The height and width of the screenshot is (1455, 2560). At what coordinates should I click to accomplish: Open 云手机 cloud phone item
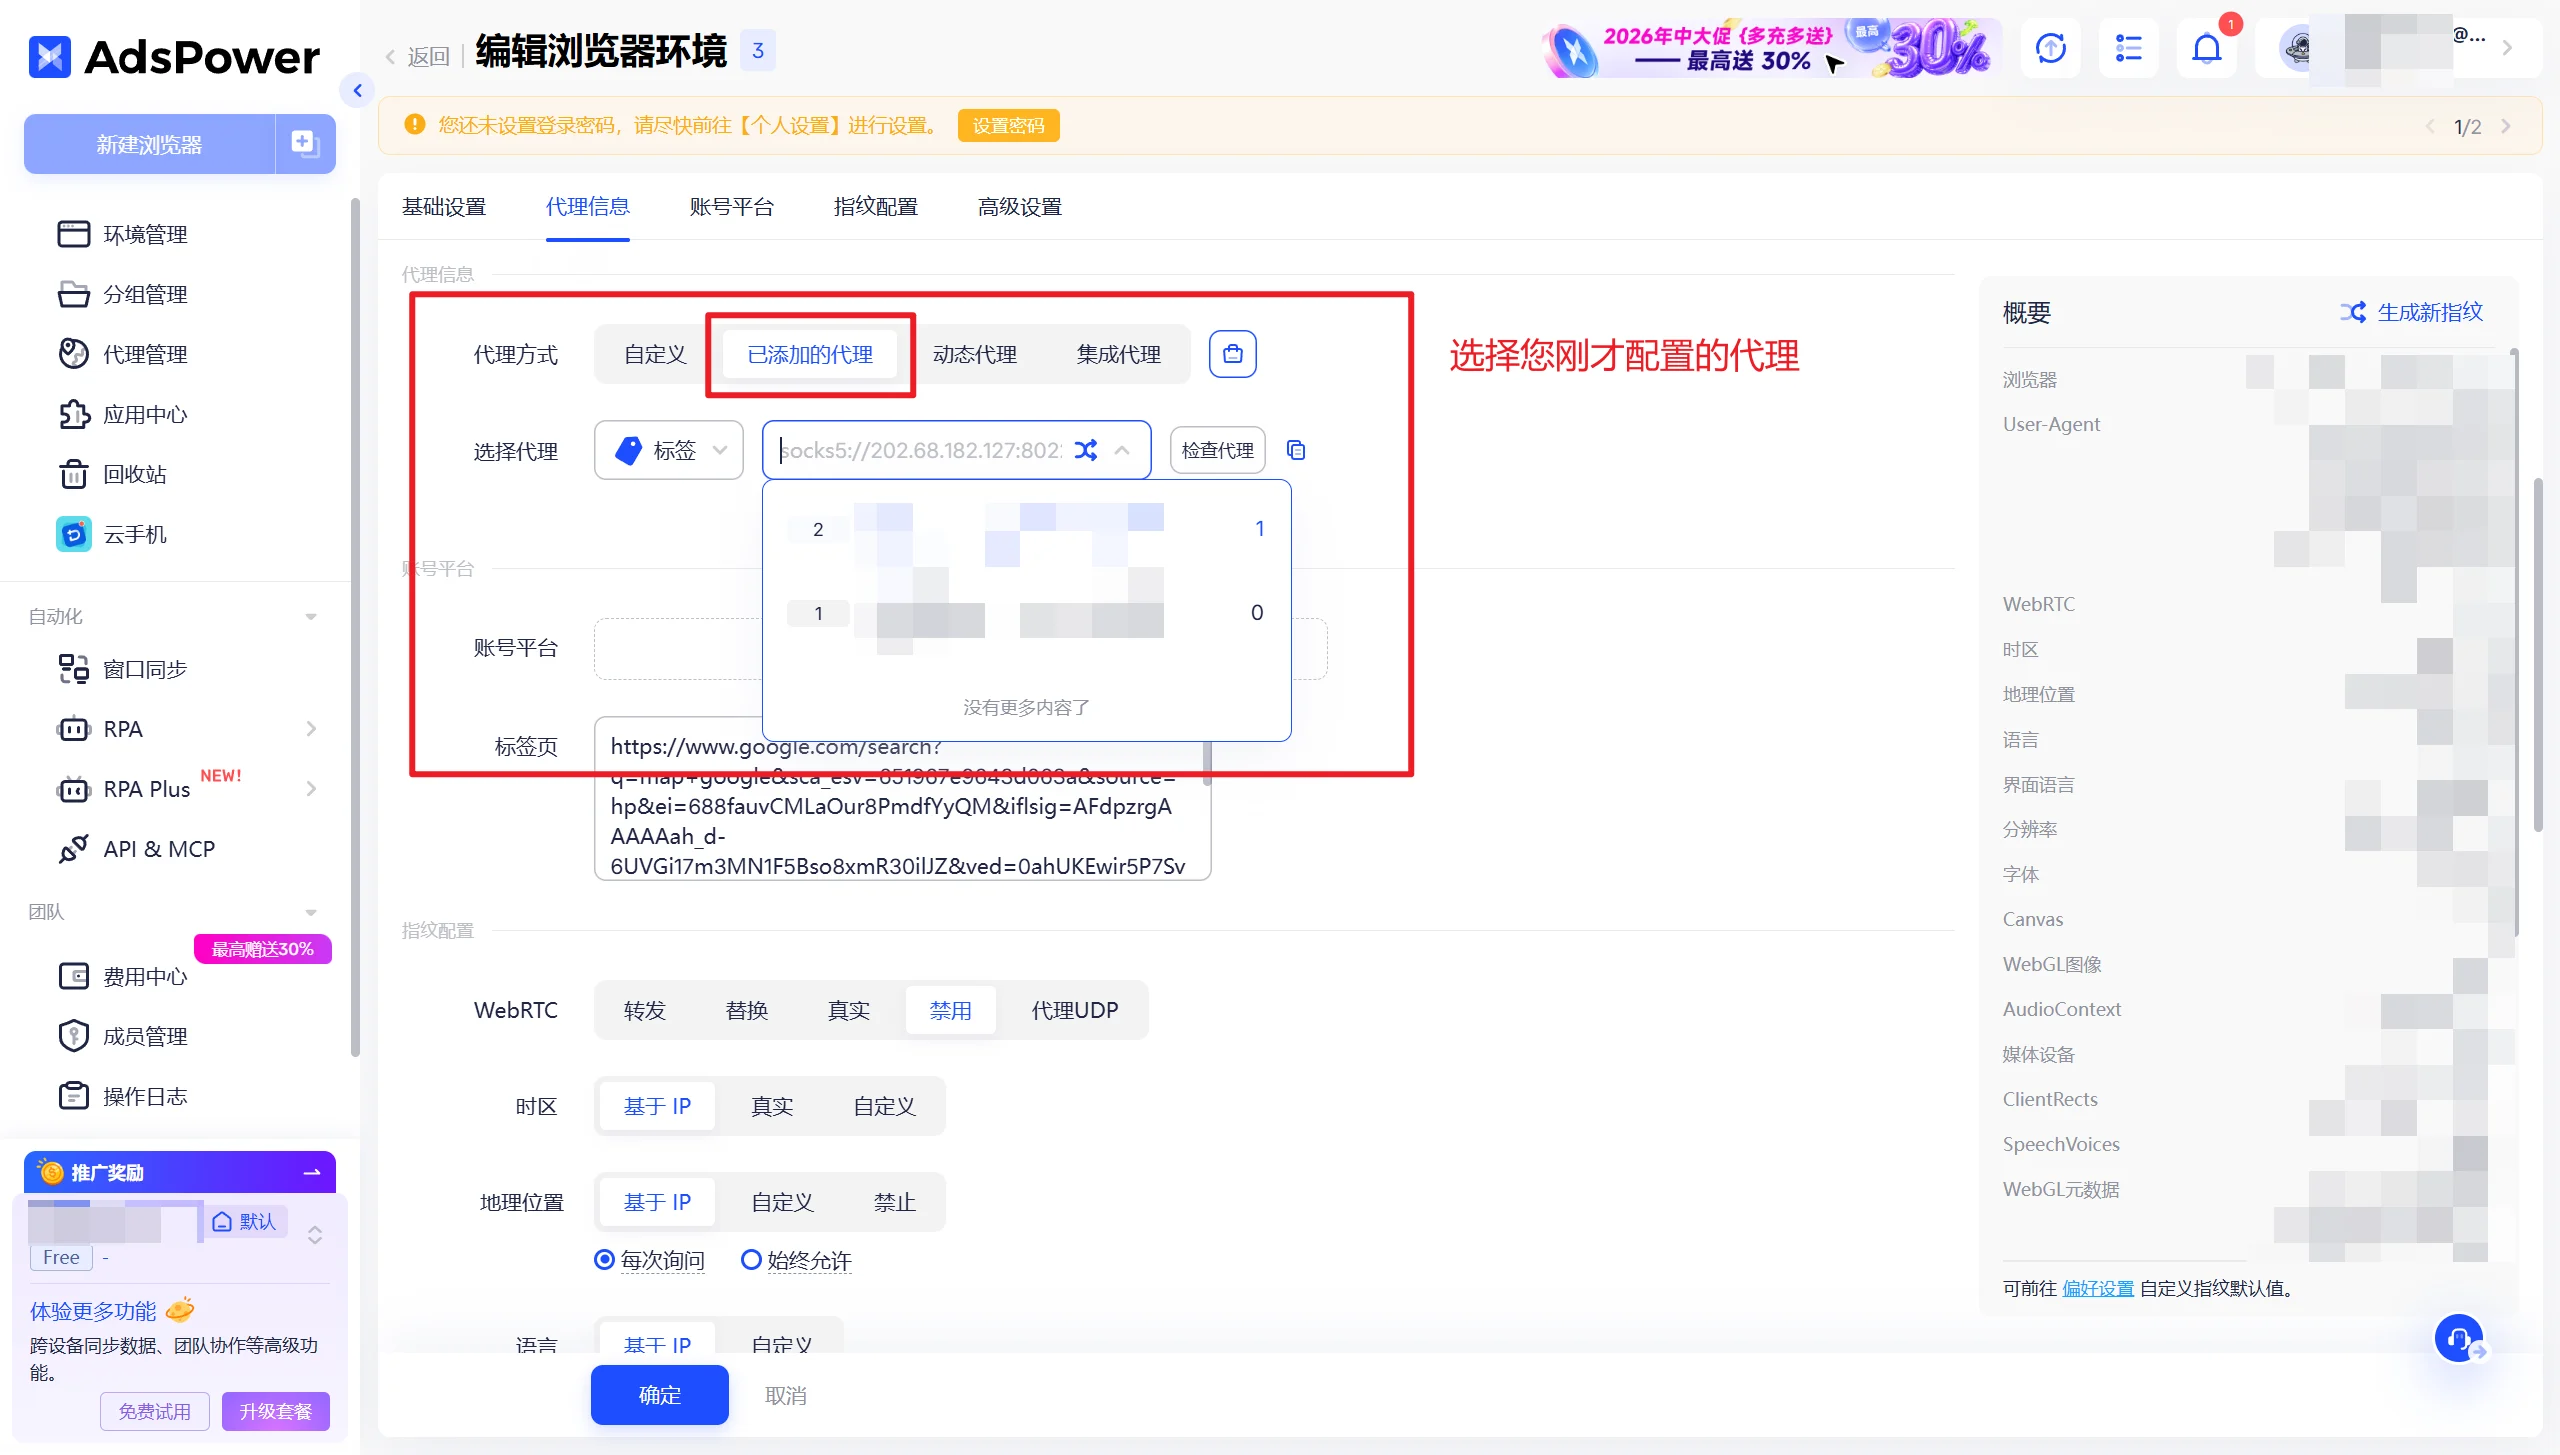(113, 534)
